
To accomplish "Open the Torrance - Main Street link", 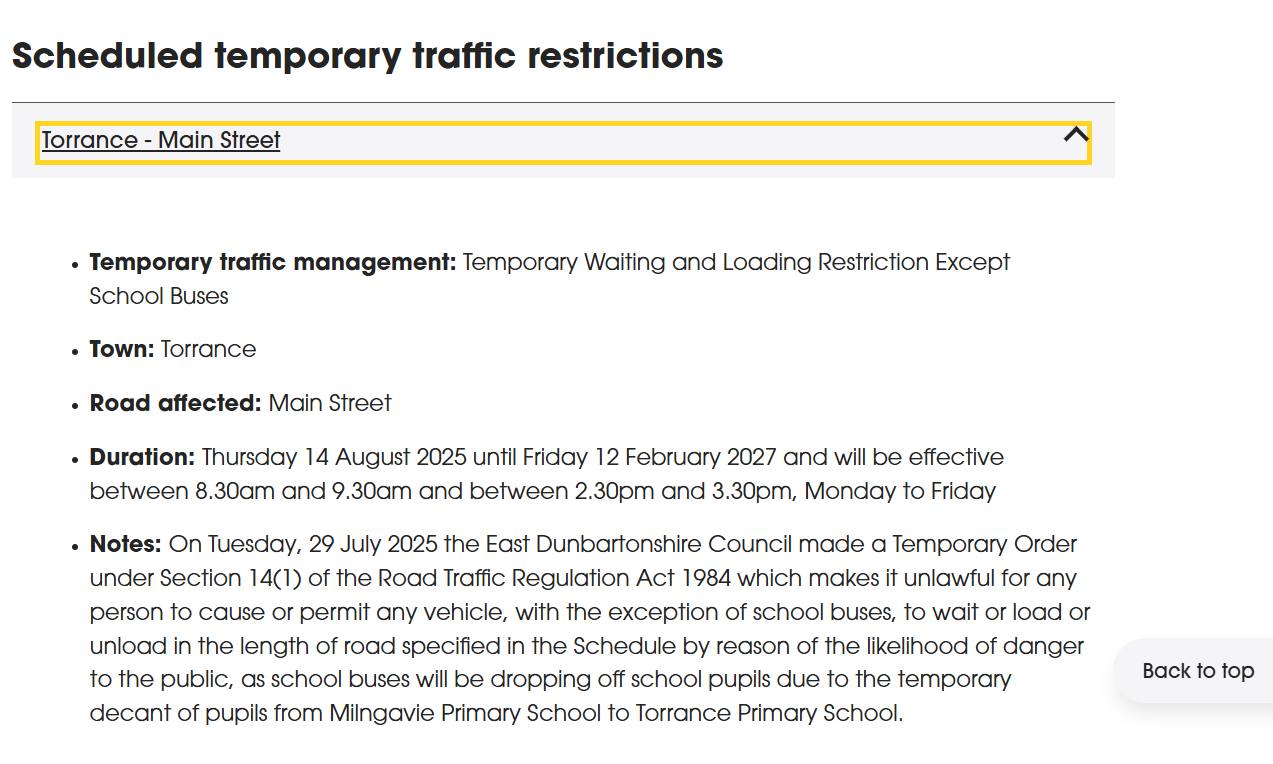I will coord(160,141).
